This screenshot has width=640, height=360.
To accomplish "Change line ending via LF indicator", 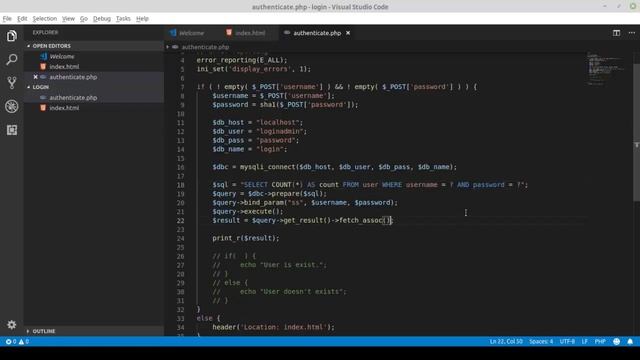I will tap(584, 341).
